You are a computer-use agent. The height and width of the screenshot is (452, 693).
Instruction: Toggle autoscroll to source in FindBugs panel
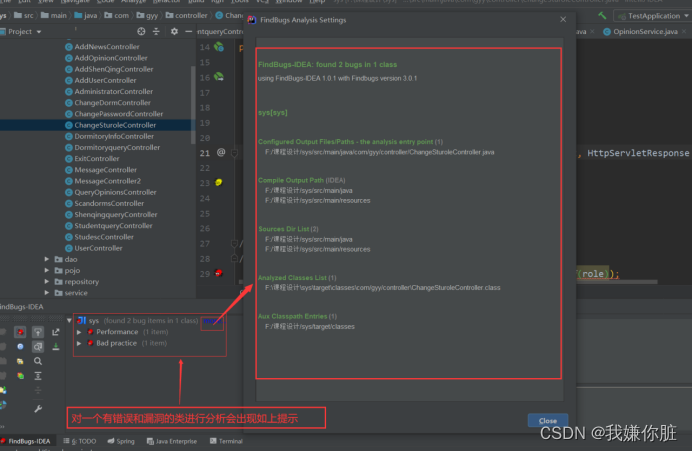pos(38,332)
